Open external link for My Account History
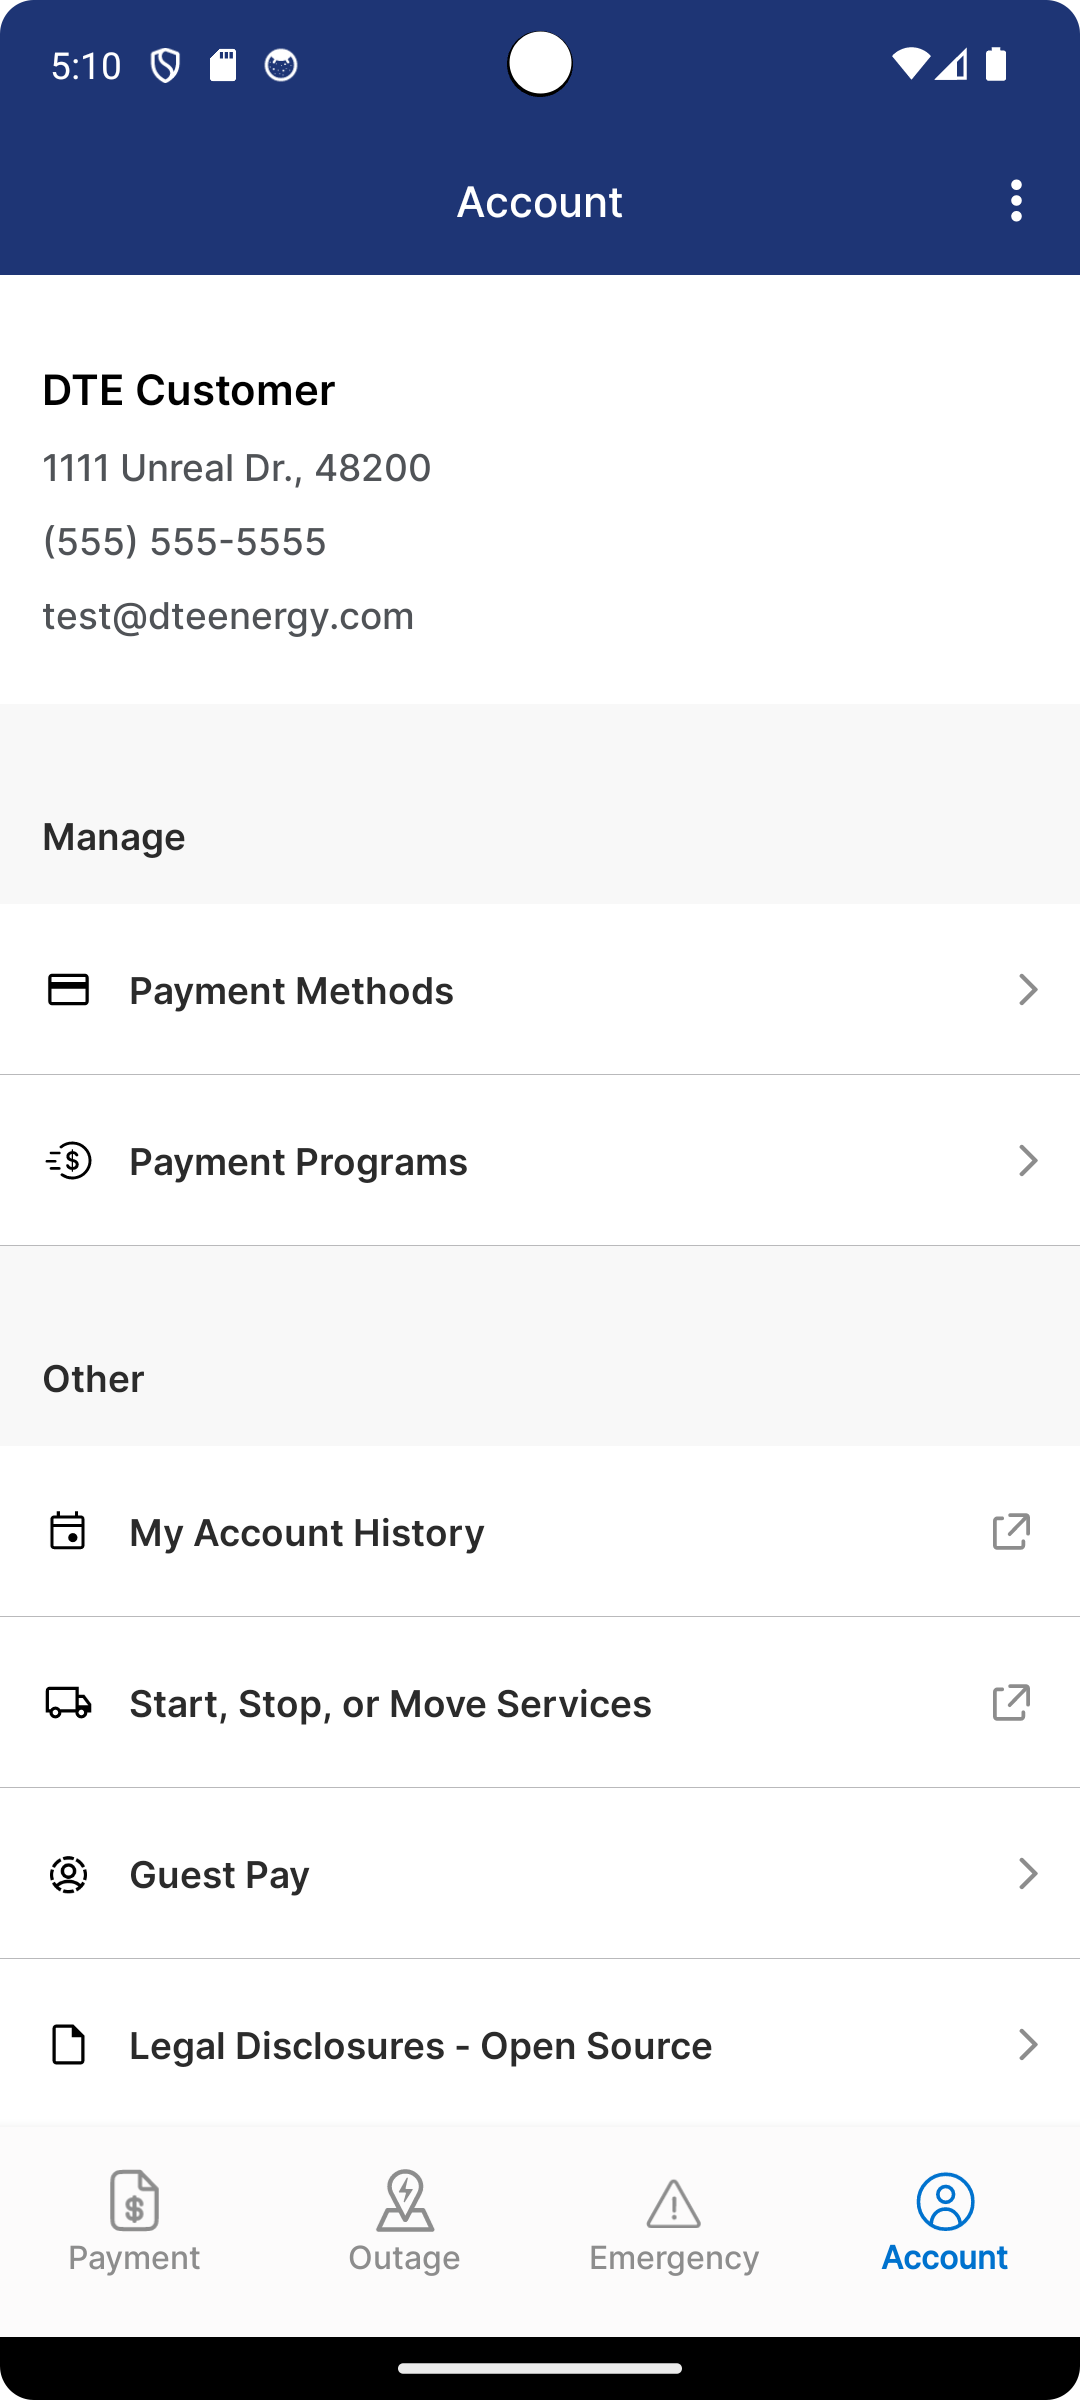The height and width of the screenshot is (2400, 1080). tap(1011, 1532)
